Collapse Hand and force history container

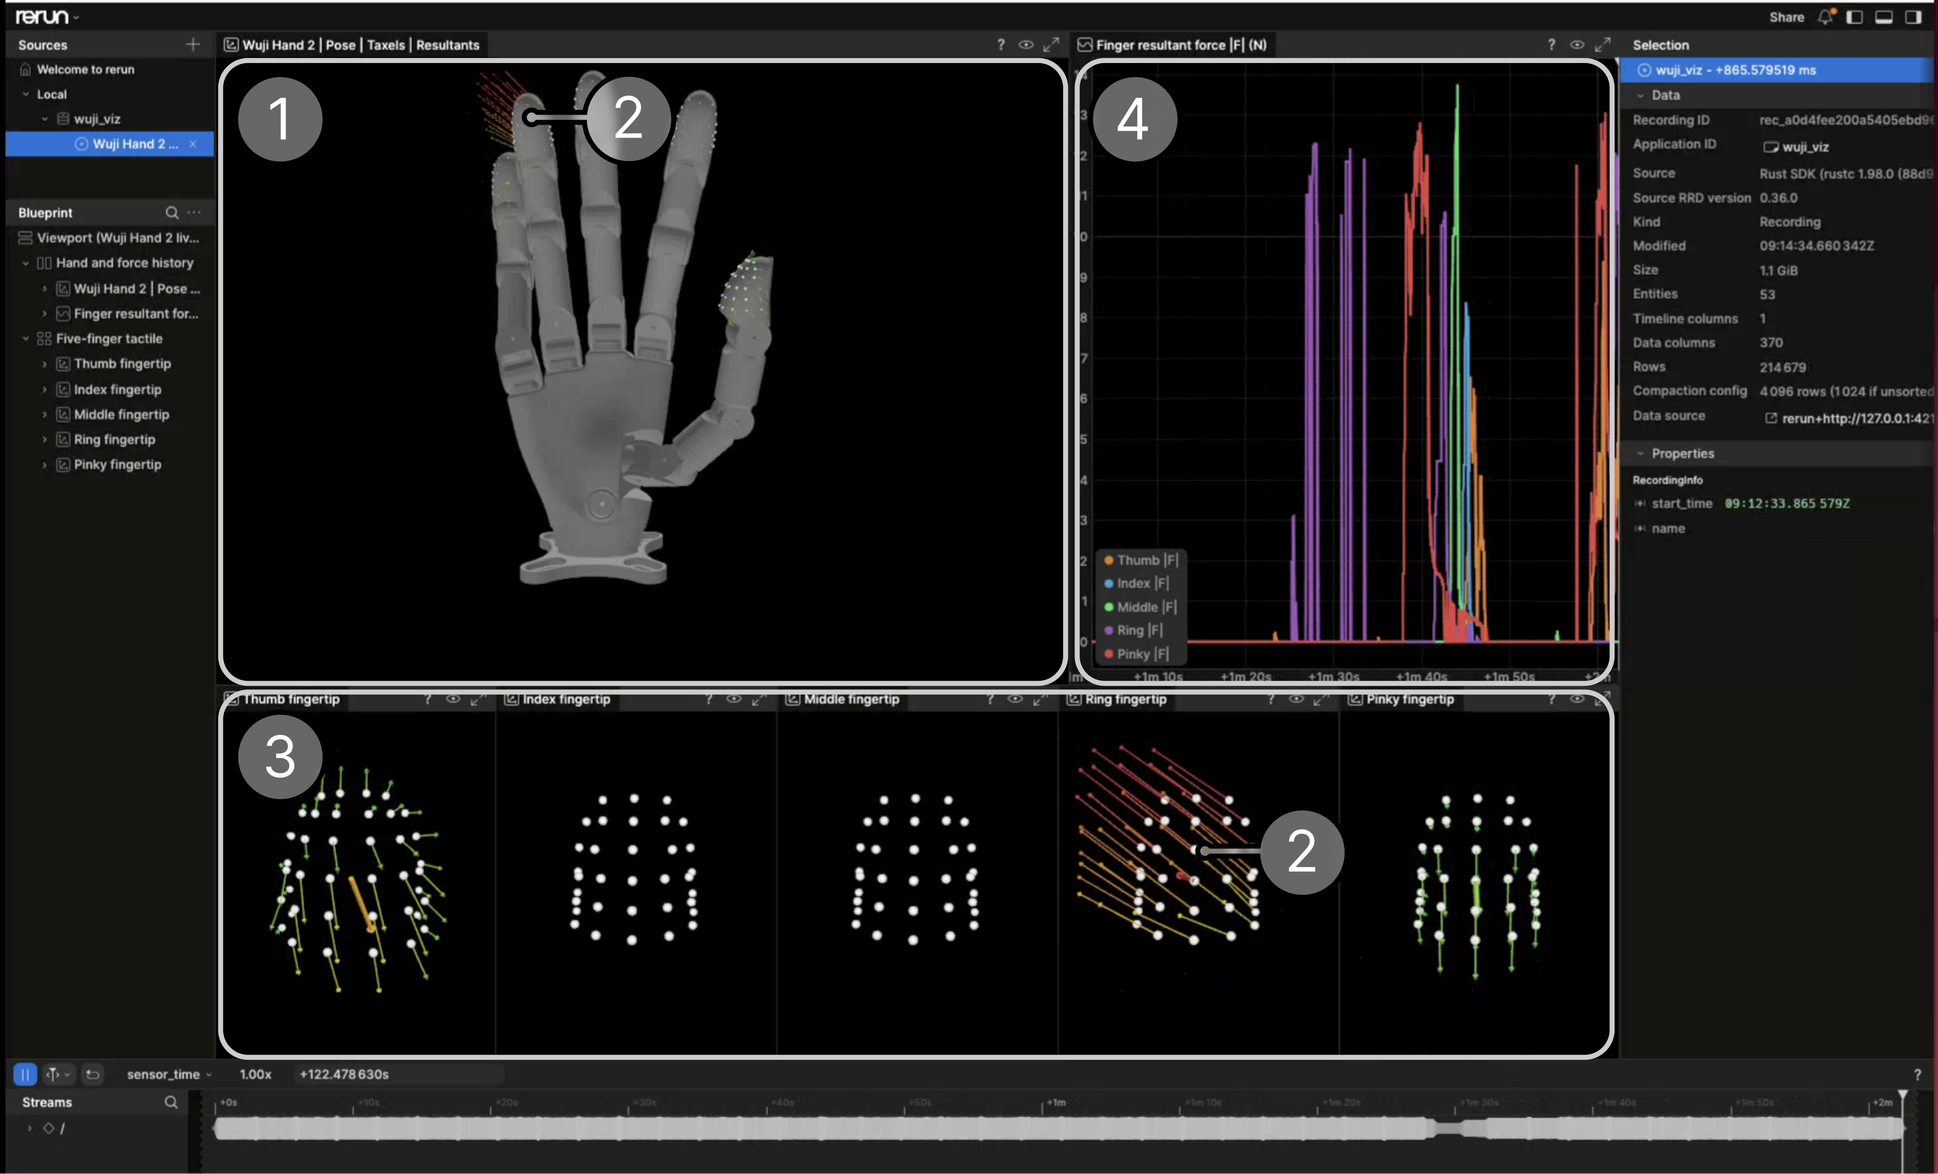point(26,263)
